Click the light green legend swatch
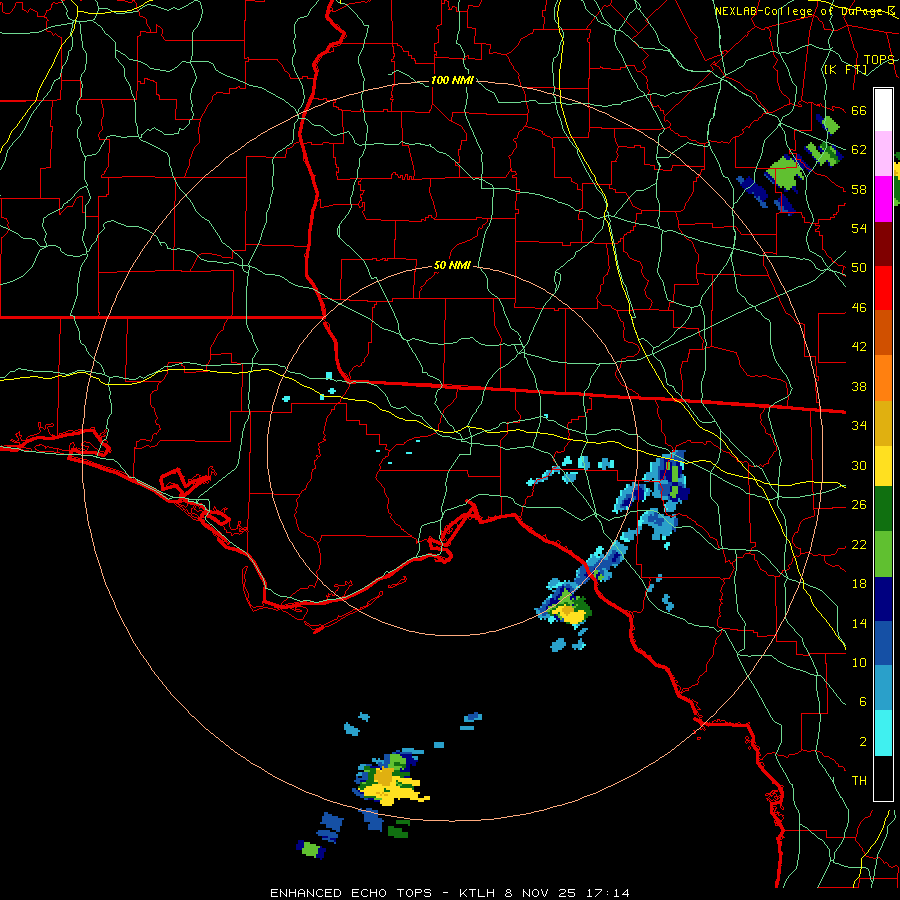The width and height of the screenshot is (900, 900). coord(883,554)
